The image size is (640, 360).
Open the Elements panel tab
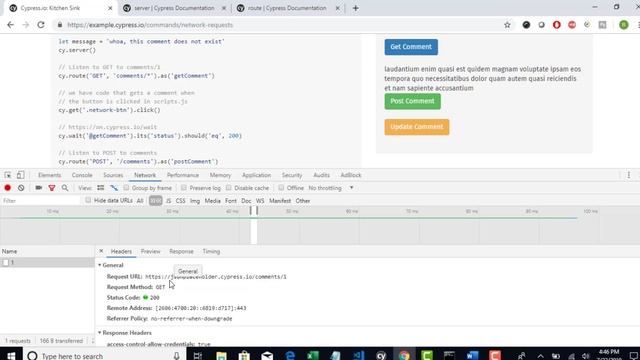[49, 175]
